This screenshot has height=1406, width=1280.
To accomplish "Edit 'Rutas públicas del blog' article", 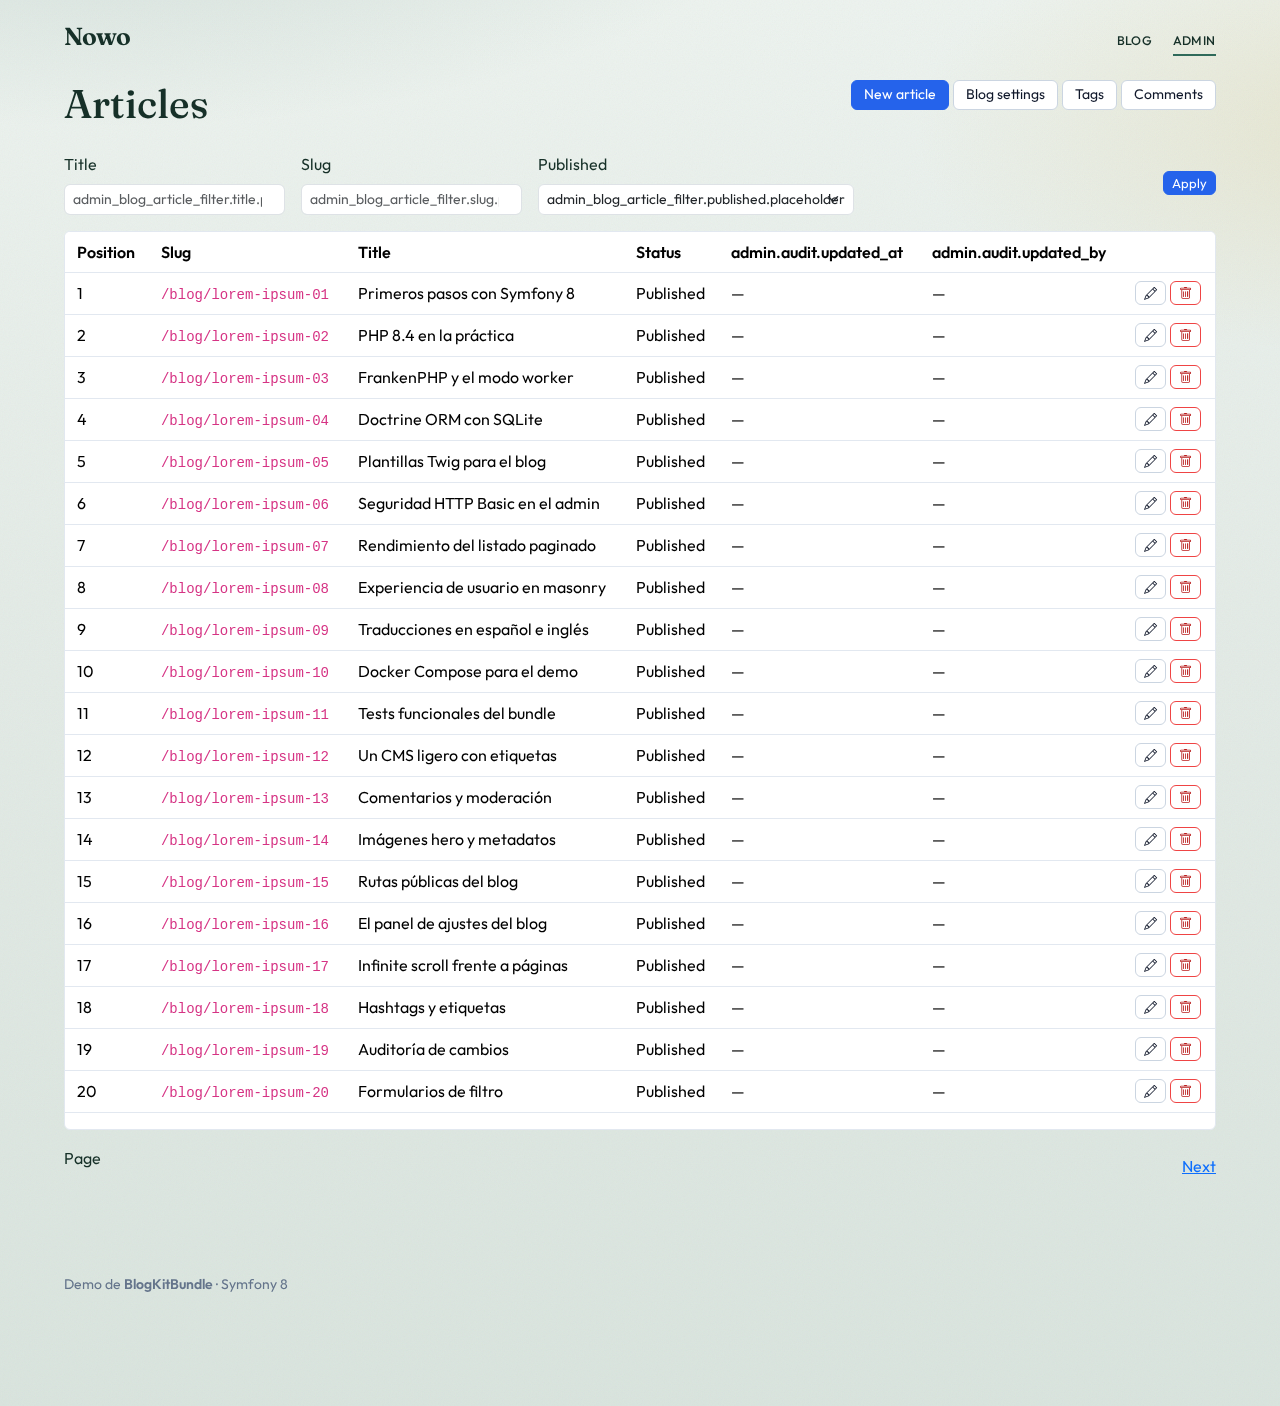I will (1150, 881).
